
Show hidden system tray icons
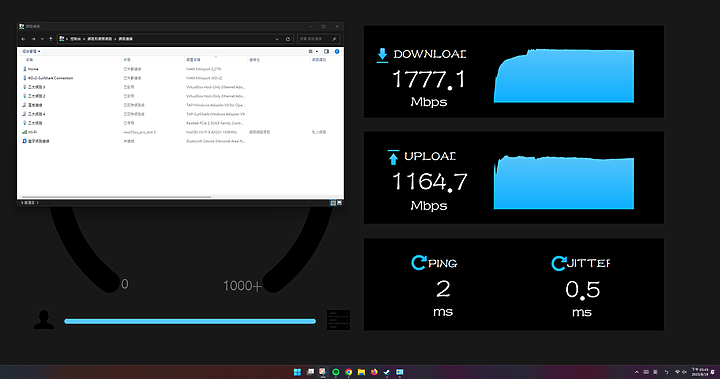click(x=636, y=372)
